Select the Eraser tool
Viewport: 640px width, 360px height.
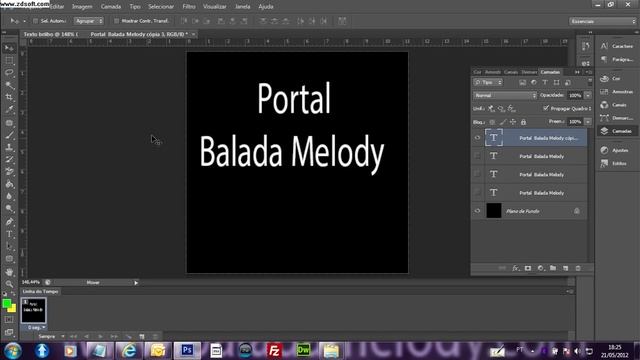point(9,172)
